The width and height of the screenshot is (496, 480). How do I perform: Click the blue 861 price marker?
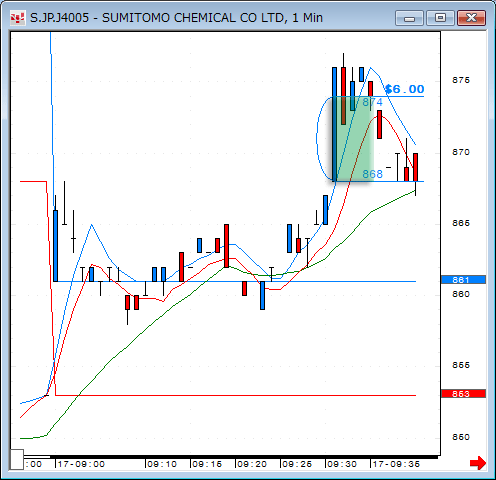pos(463,279)
